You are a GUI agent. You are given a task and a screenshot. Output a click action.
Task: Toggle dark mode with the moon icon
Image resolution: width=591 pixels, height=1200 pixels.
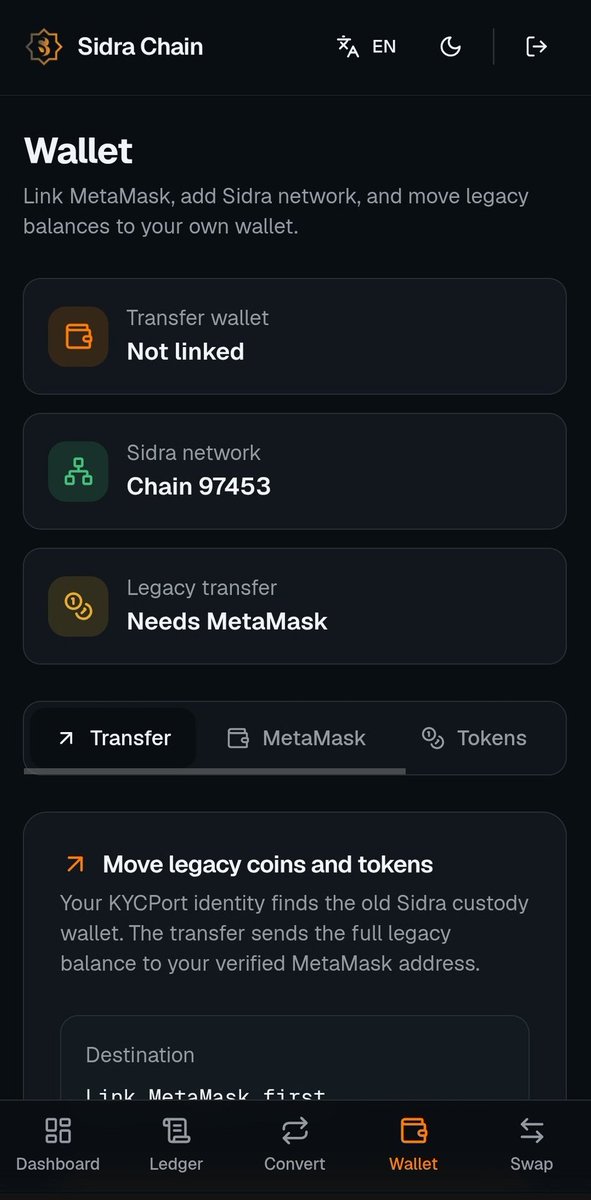click(x=451, y=46)
